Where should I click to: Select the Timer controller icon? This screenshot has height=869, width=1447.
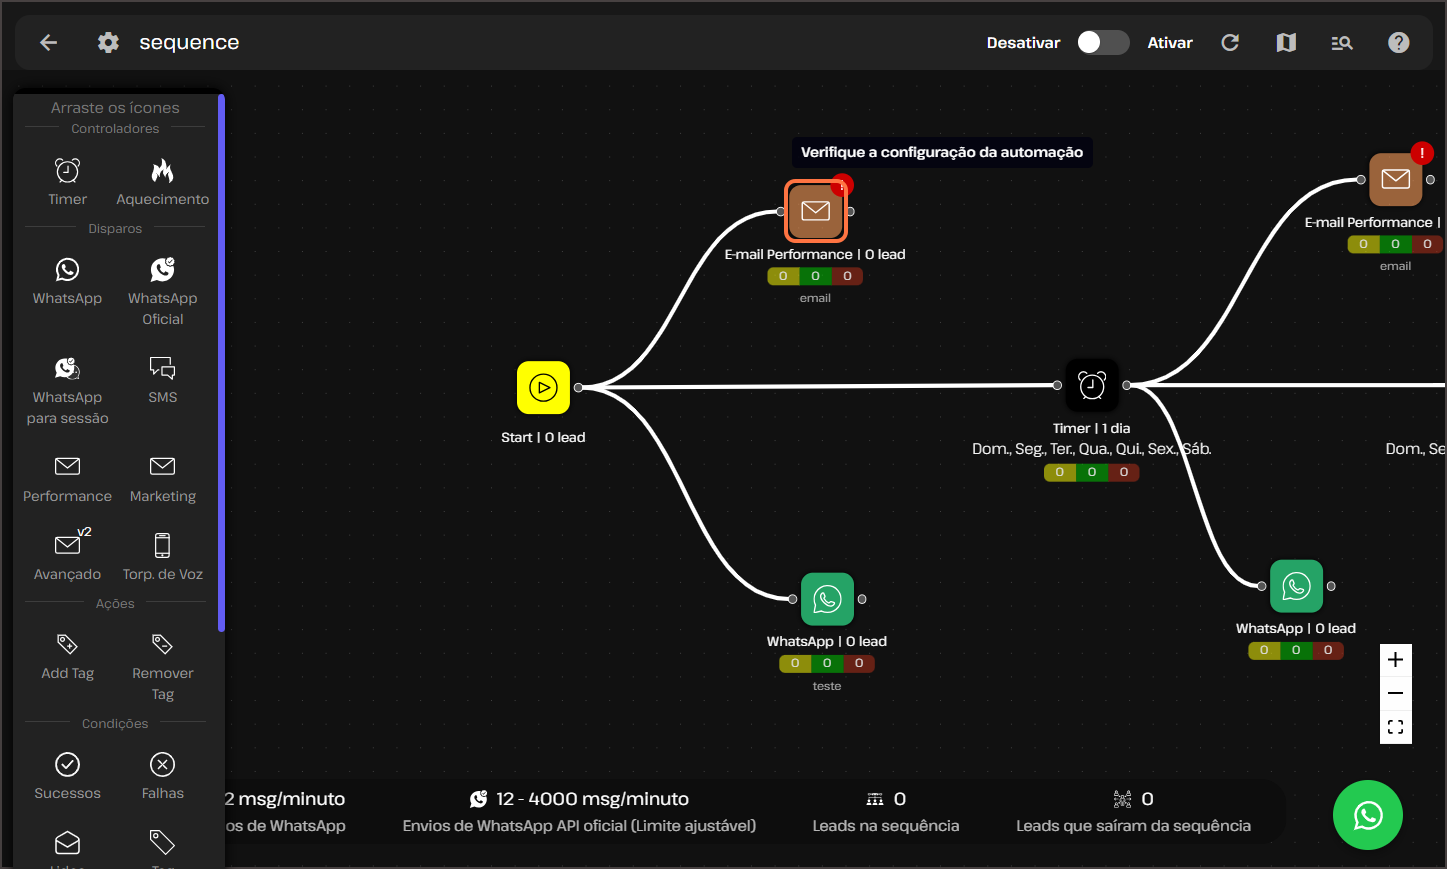67,170
